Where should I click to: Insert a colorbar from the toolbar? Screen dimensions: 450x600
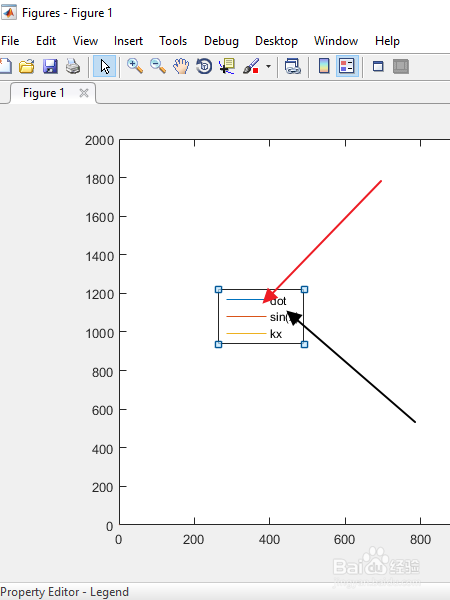click(324, 66)
